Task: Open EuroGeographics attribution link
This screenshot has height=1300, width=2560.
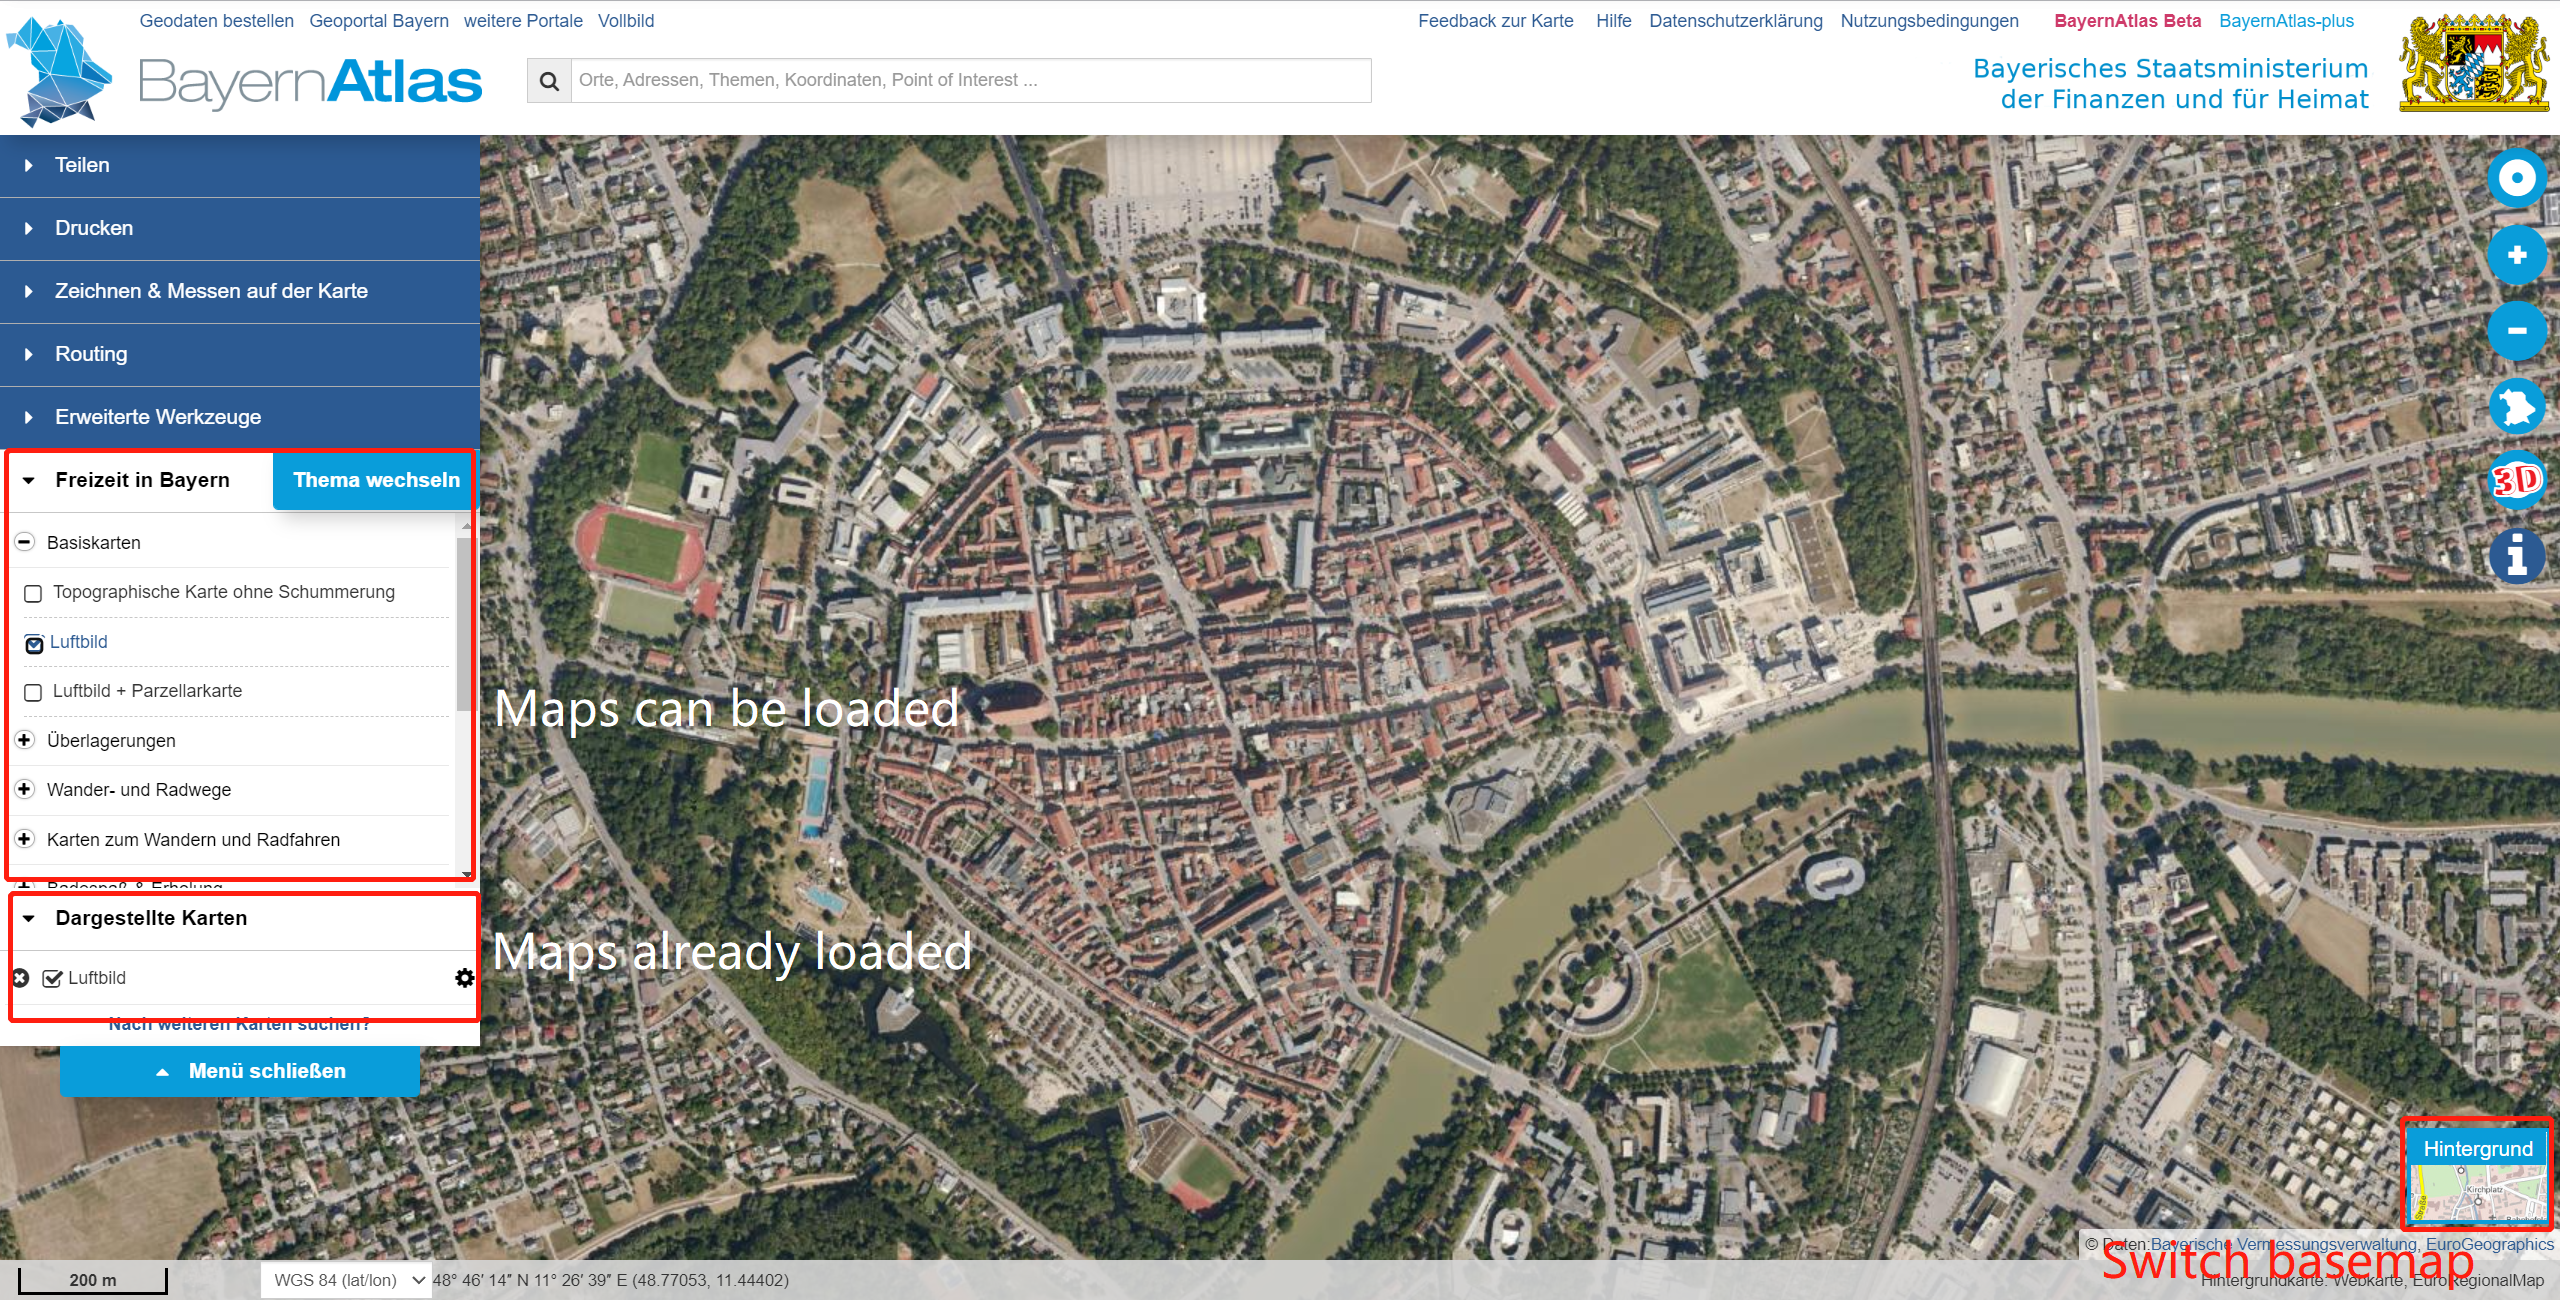Action: coord(2489,1245)
